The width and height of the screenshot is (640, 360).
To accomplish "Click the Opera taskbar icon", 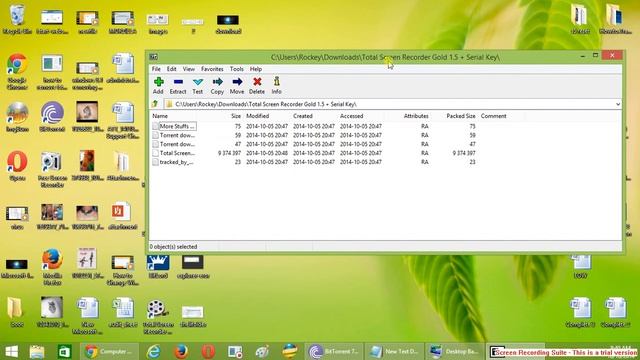I will click(208, 351).
